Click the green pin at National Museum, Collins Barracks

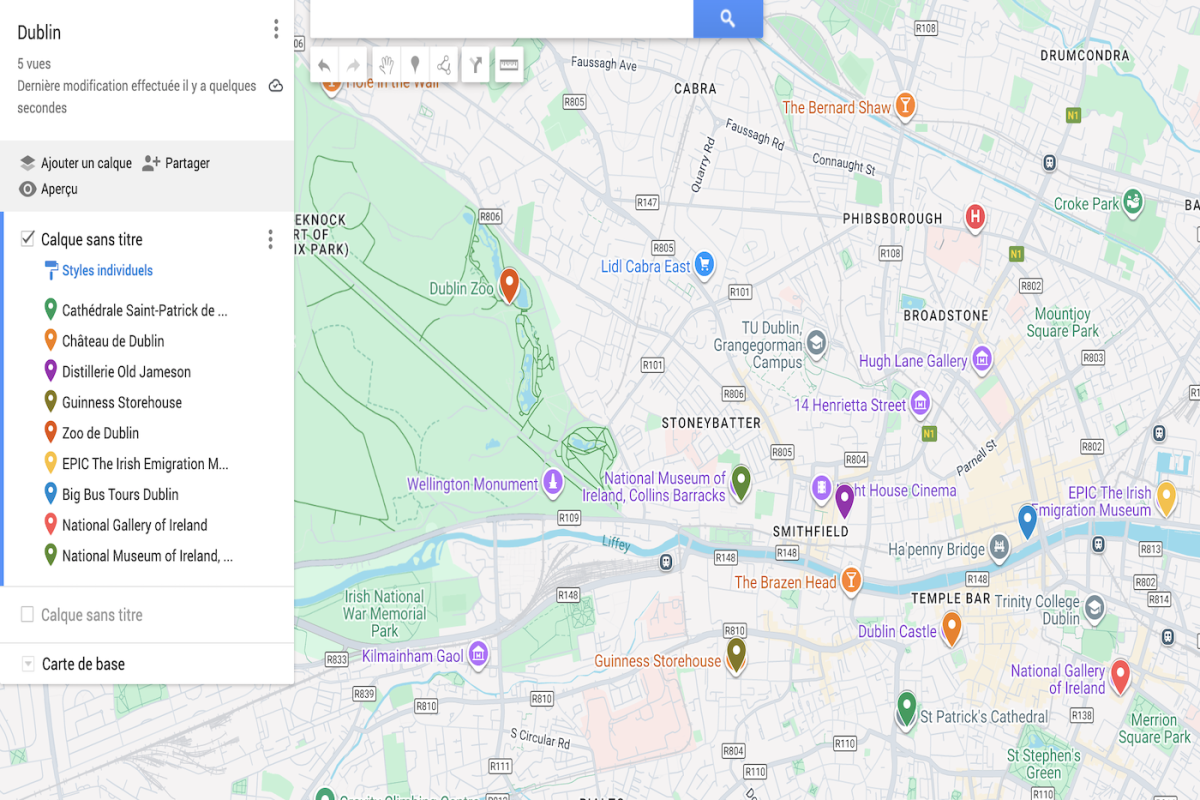(x=741, y=482)
